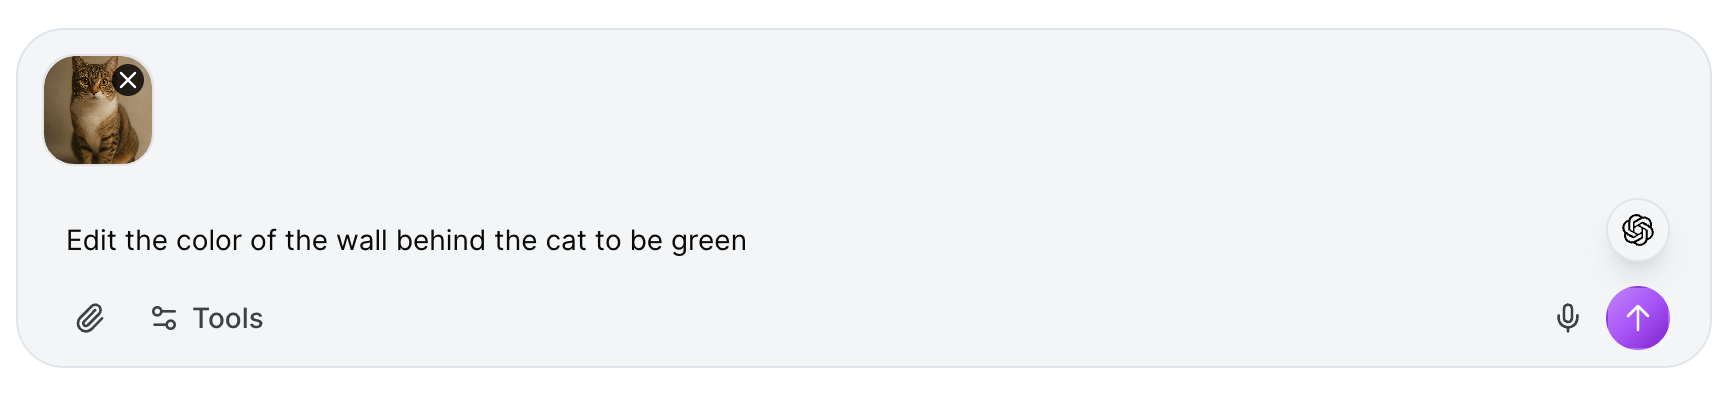Click the OpenAI logo button
The height and width of the screenshot is (400, 1728).
(x=1637, y=230)
